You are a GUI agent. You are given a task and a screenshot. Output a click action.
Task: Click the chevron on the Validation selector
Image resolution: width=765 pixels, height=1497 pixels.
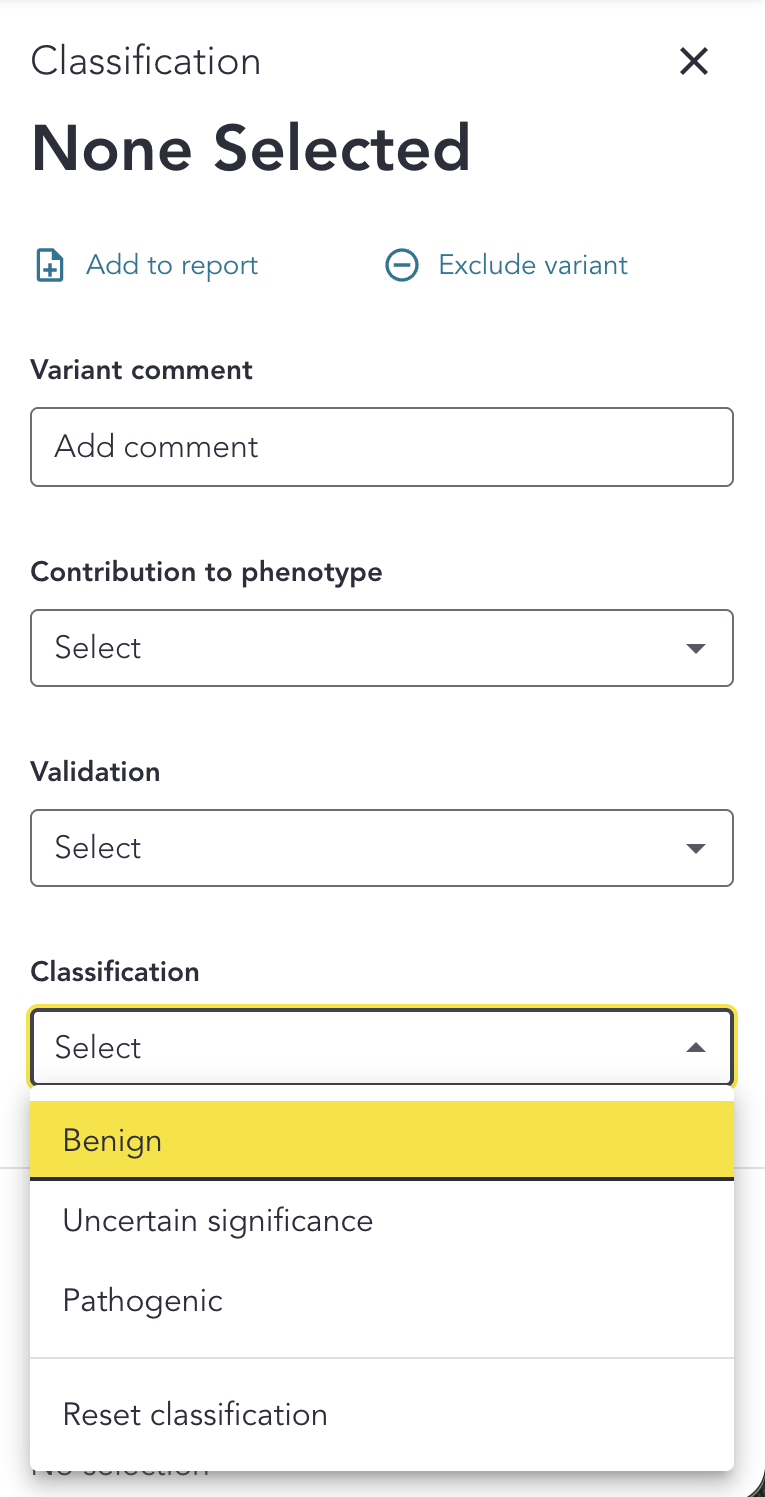[695, 848]
